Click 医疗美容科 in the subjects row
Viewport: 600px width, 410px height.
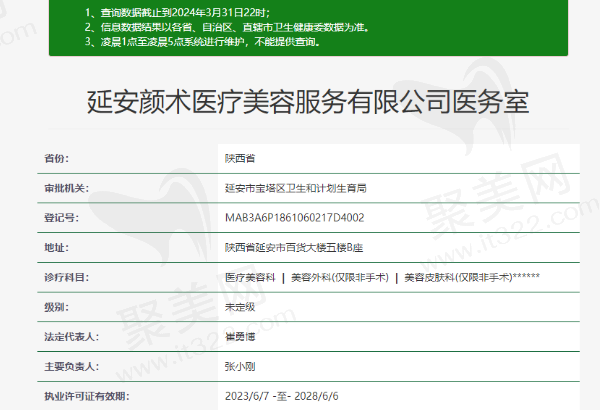(x=250, y=277)
